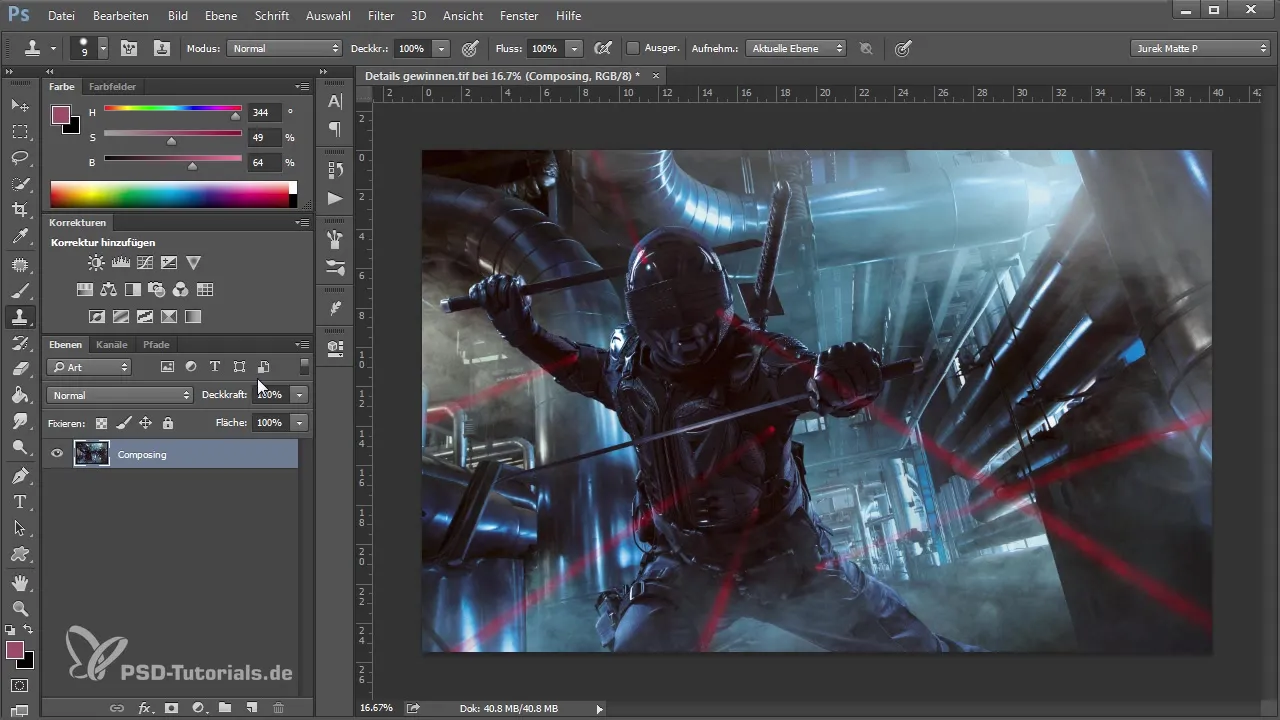This screenshot has width=1280, height=720.
Task: Open the Aufnehm. sample dropdown
Action: [x=797, y=48]
